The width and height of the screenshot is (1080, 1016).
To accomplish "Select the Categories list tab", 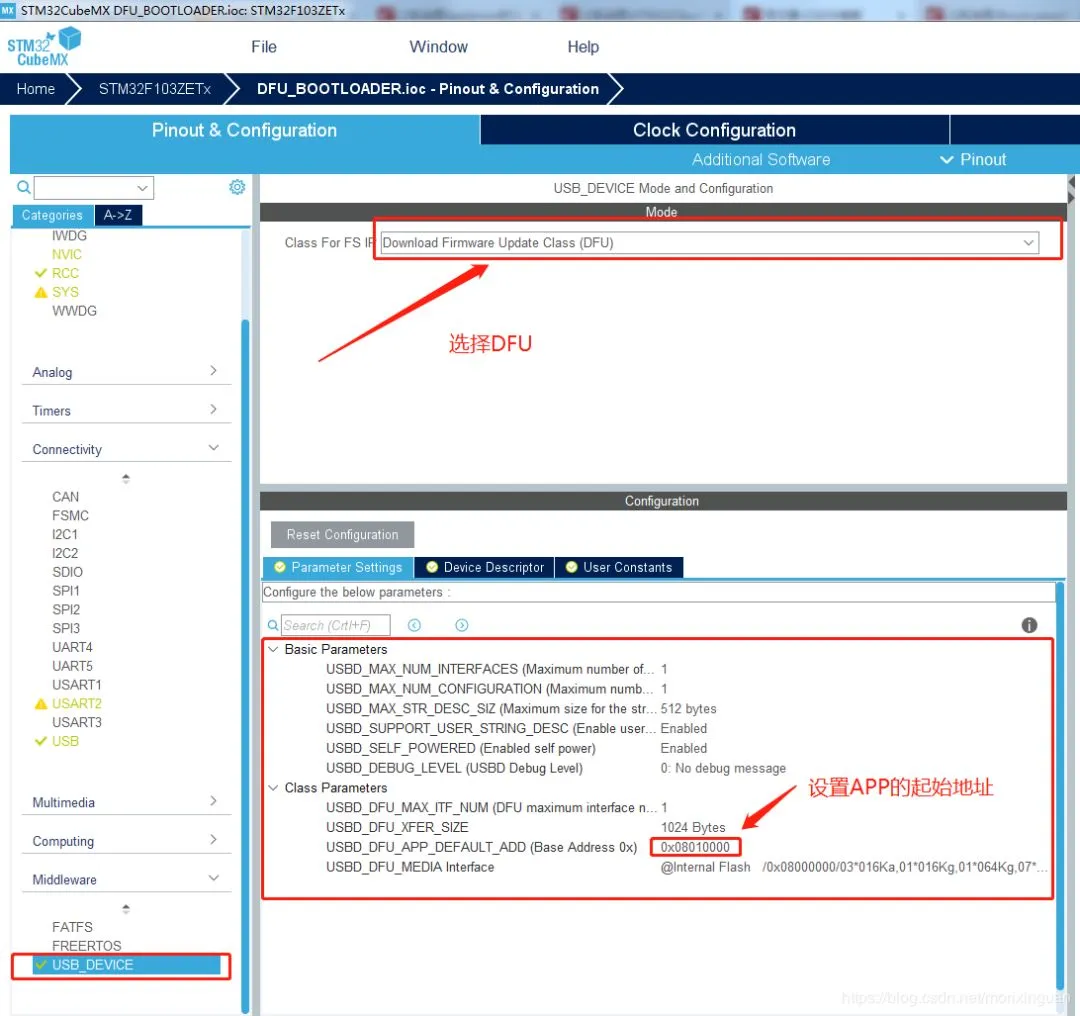I will 52,215.
